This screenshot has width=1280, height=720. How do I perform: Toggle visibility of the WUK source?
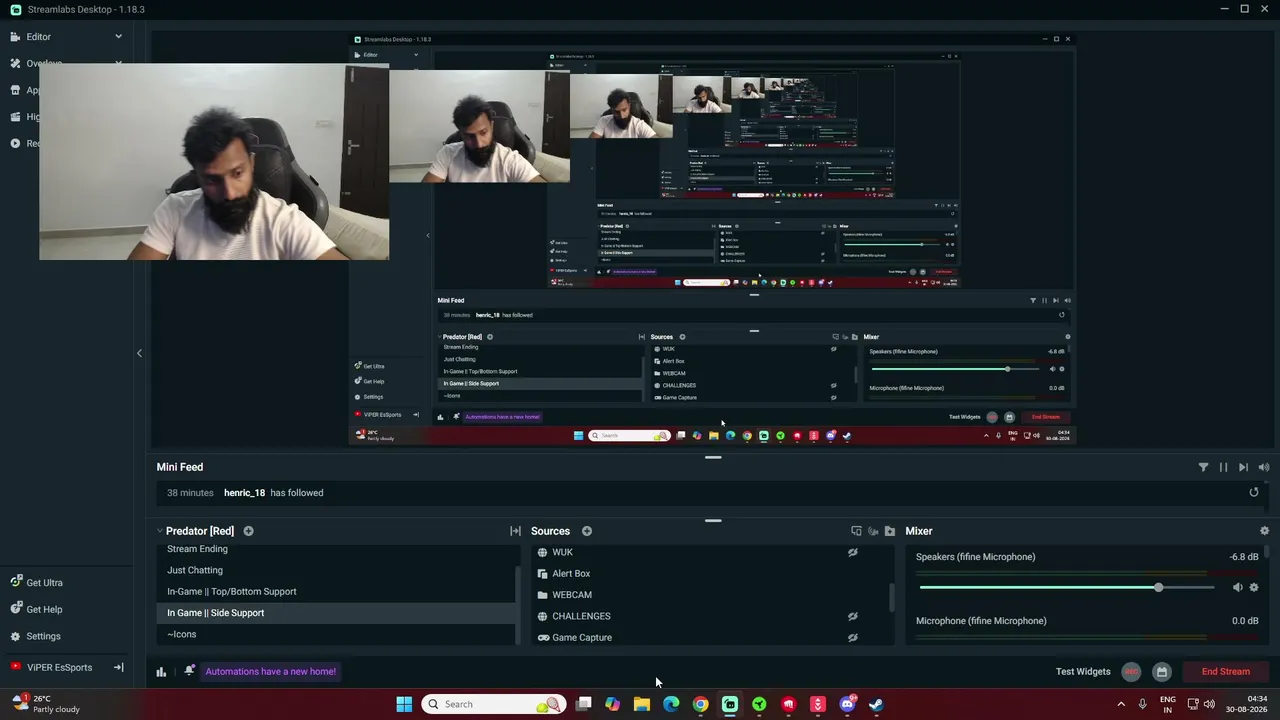tap(853, 552)
